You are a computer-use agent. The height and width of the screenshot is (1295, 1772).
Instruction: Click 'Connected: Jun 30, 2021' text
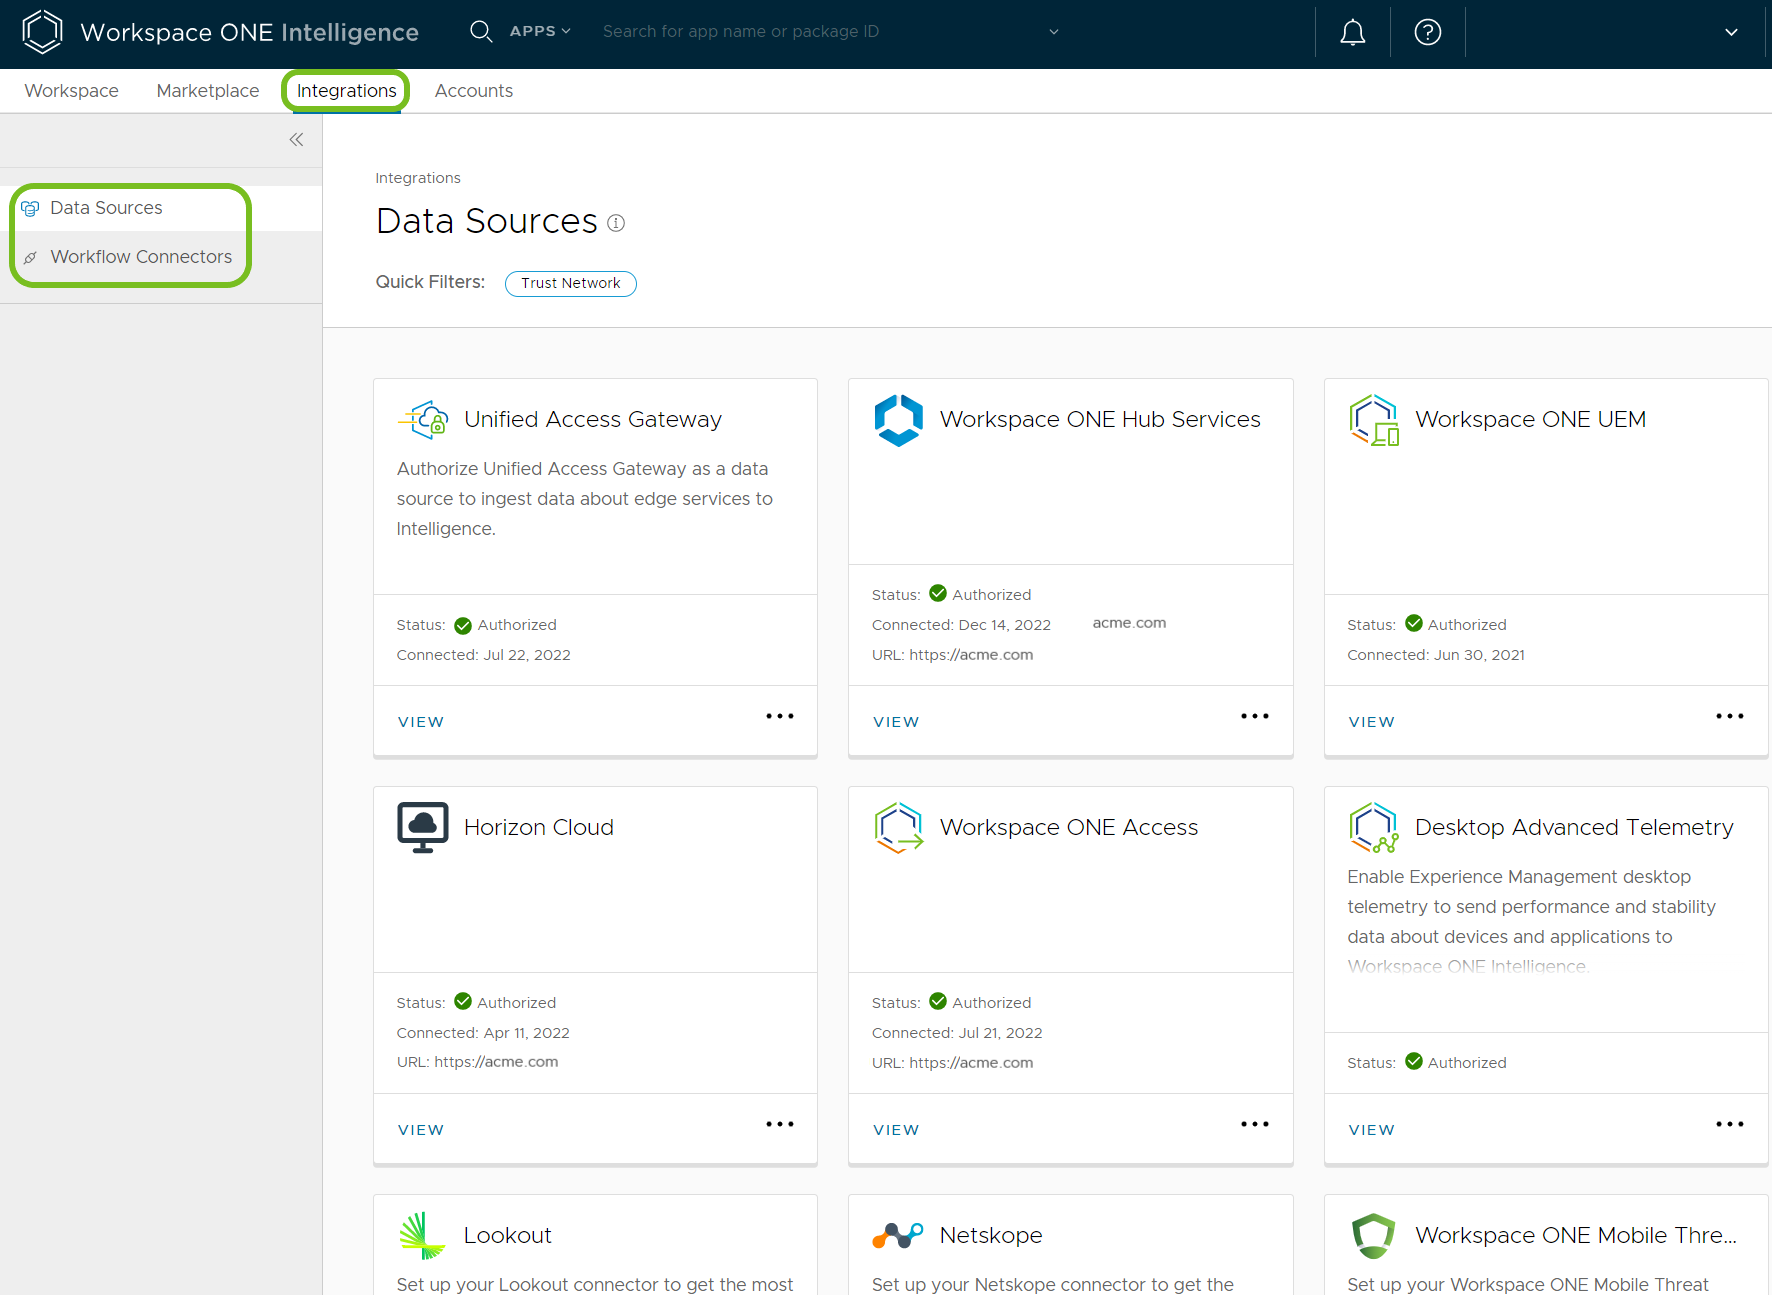pos(1436,655)
